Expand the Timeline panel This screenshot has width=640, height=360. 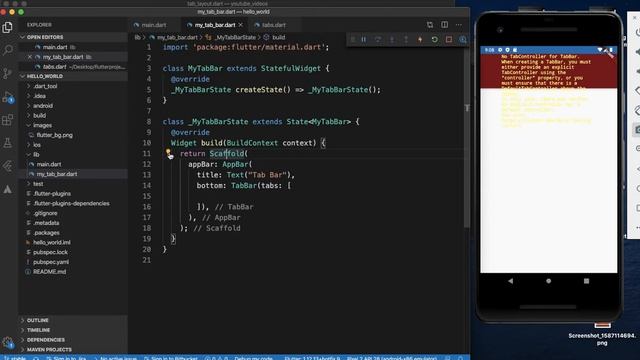[73, 330]
